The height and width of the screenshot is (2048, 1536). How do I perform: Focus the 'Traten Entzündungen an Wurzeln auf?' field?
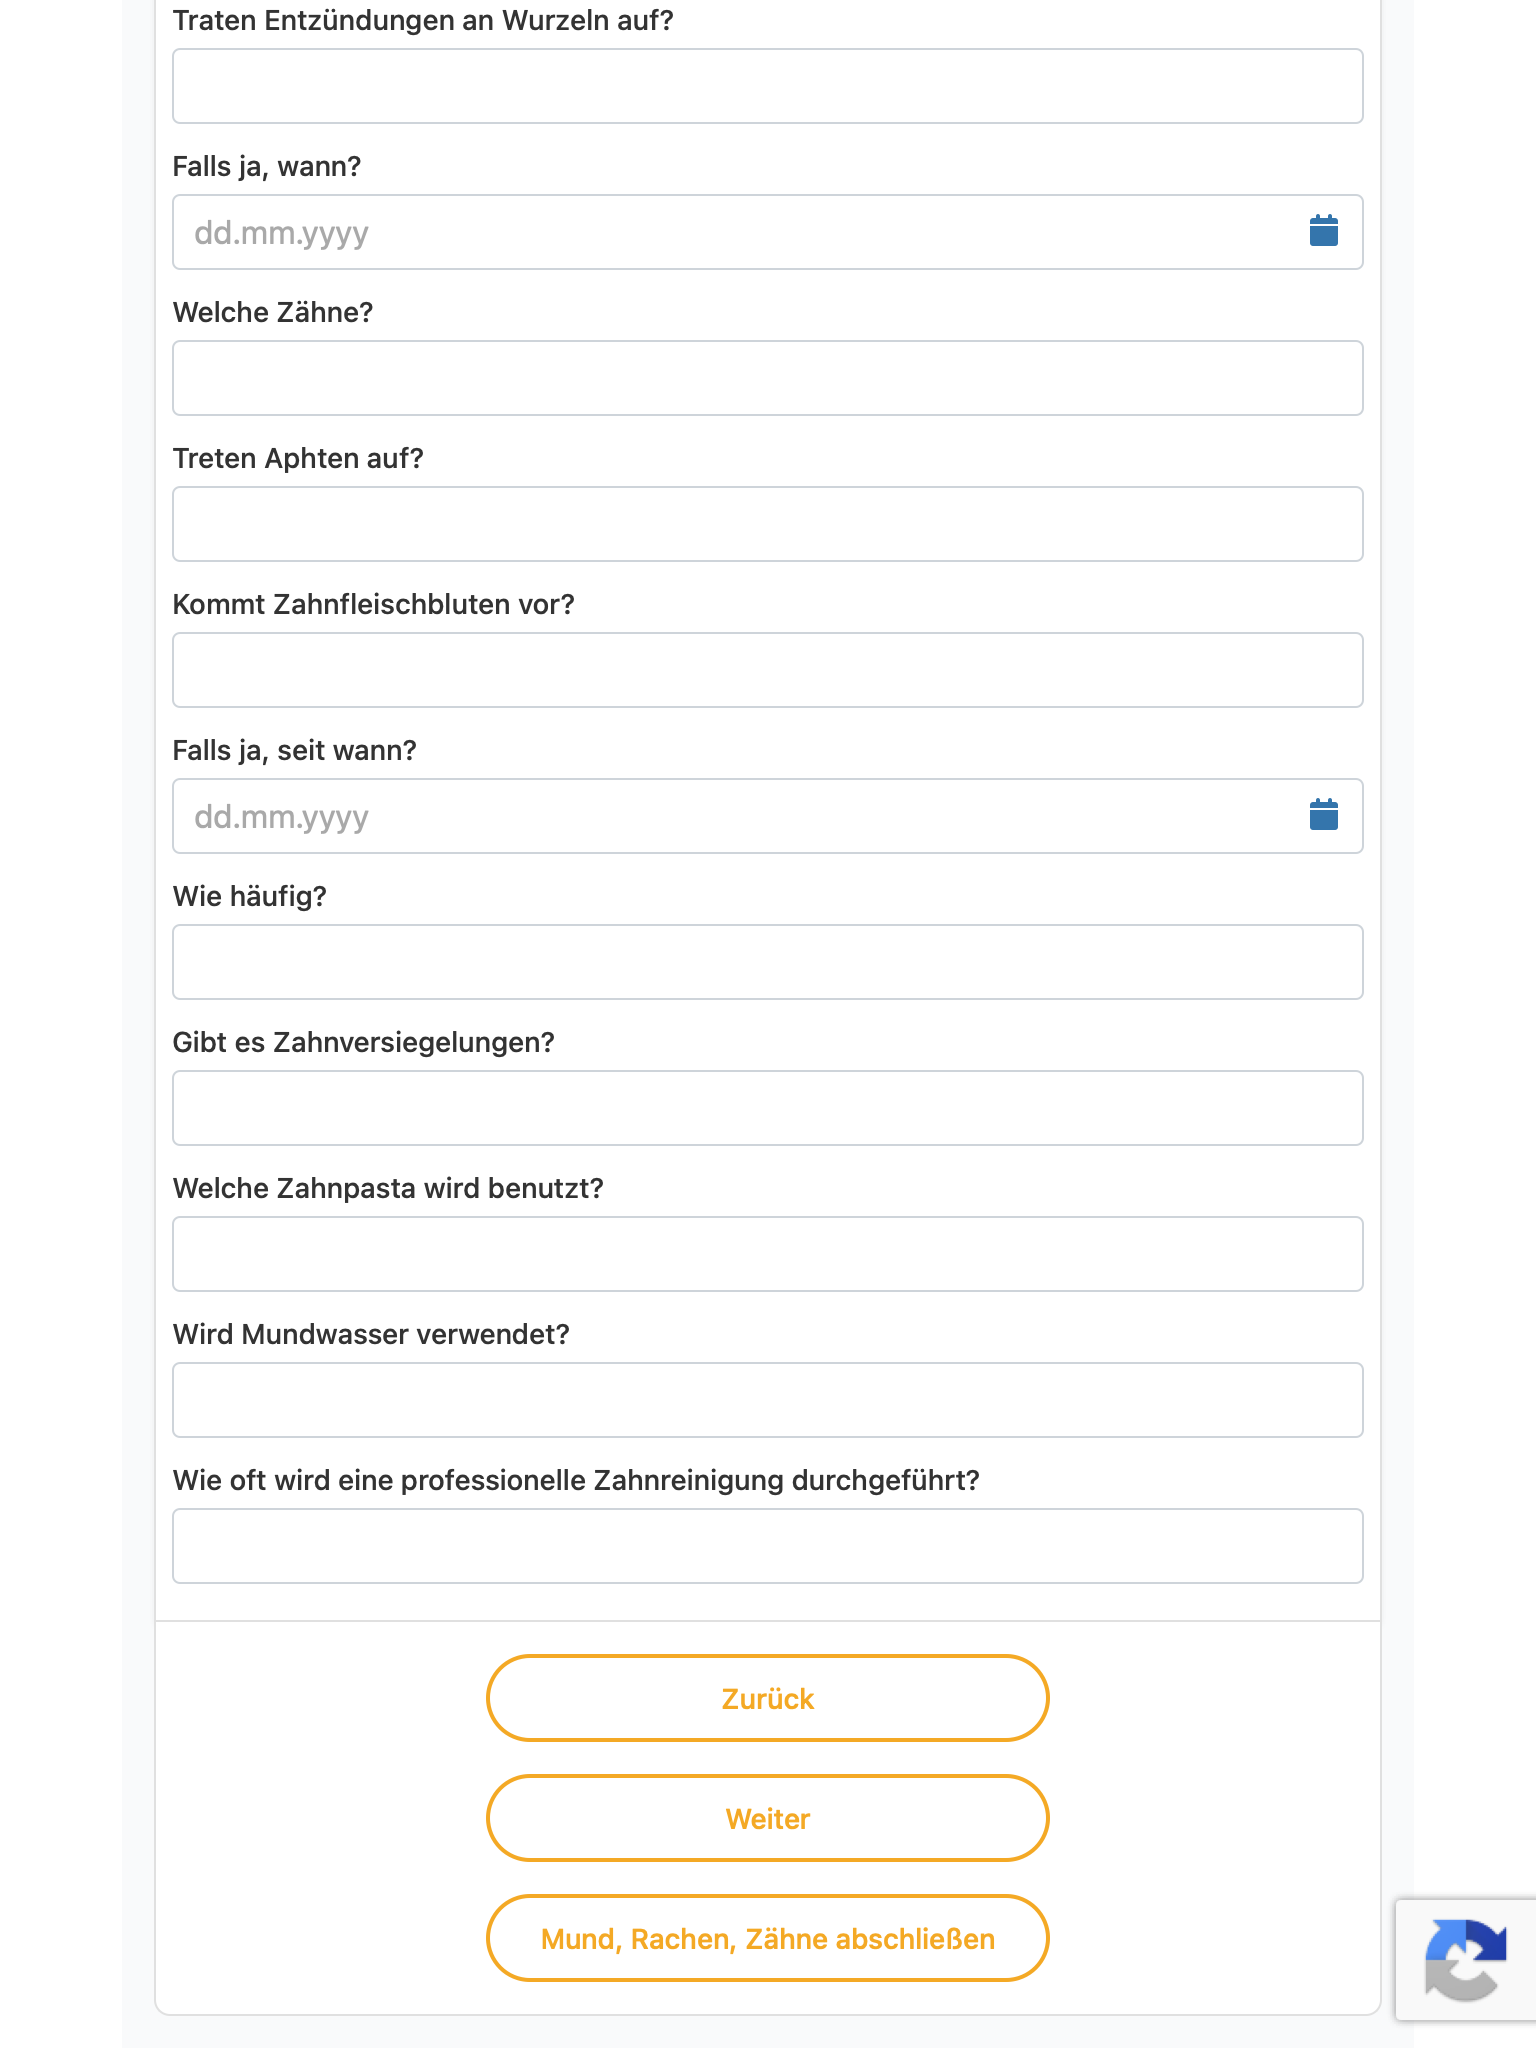[x=767, y=86]
